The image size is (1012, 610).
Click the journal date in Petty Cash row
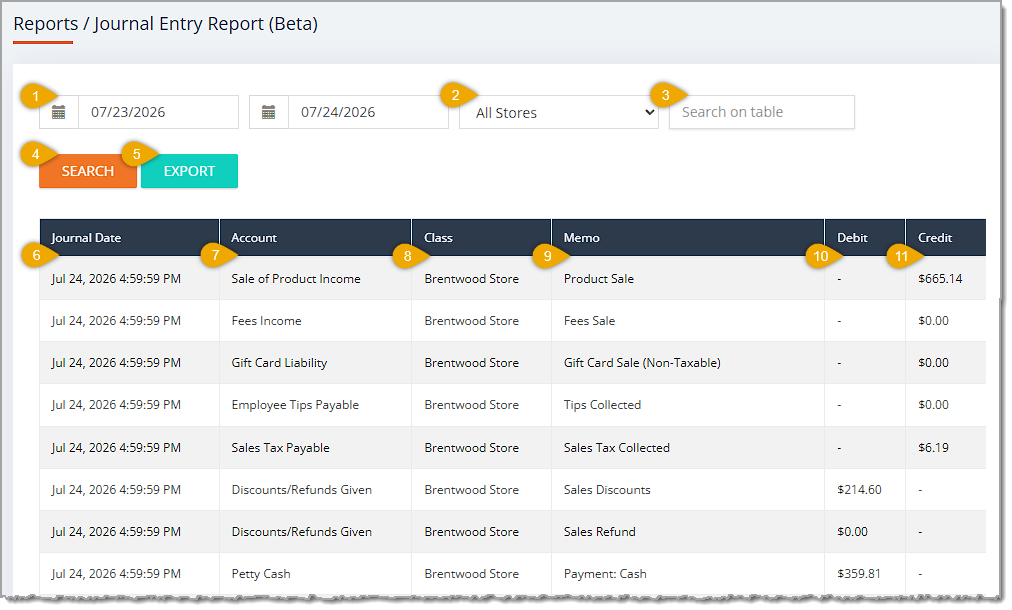pos(116,574)
